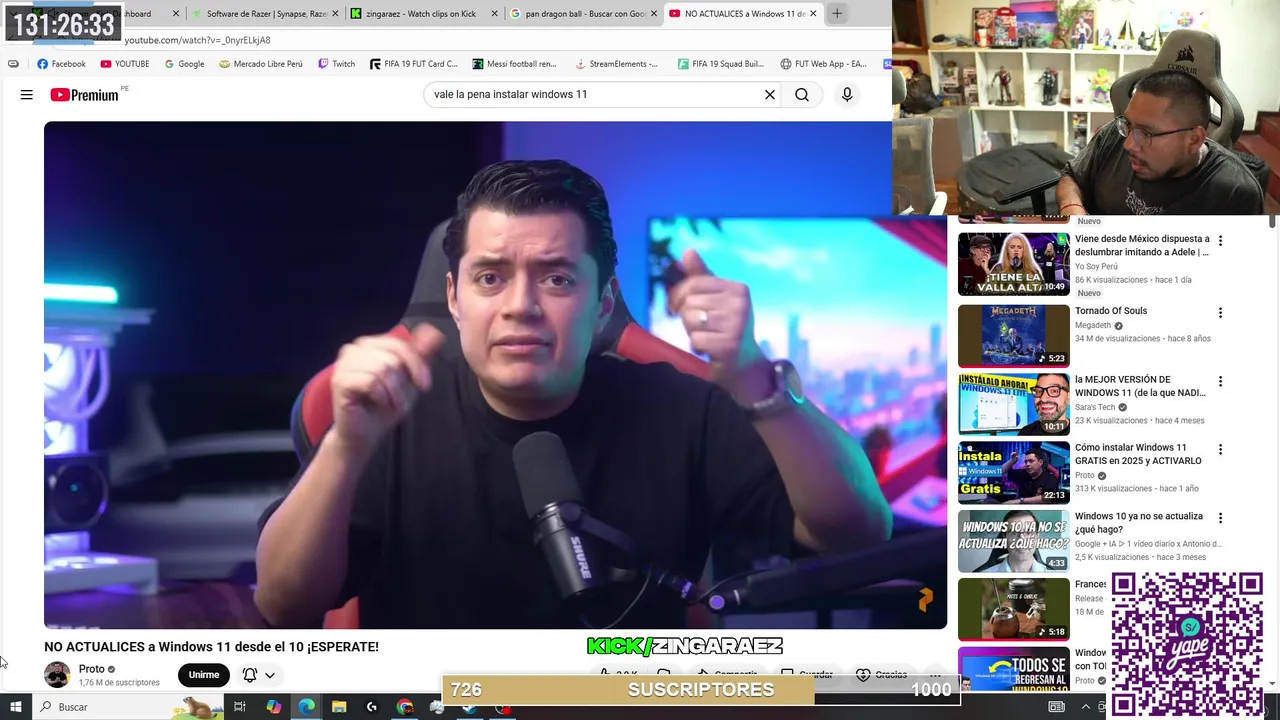Click the TODOS SE REGRESAN thumbnail
Viewport: 1280px width, 720px height.
(x=1014, y=669)
